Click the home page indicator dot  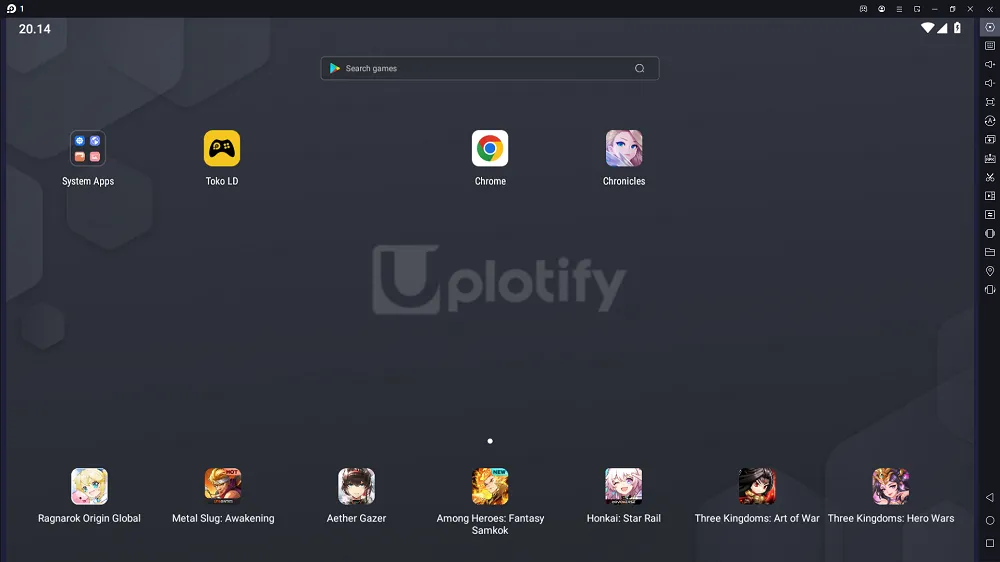[x=490, y=441]
